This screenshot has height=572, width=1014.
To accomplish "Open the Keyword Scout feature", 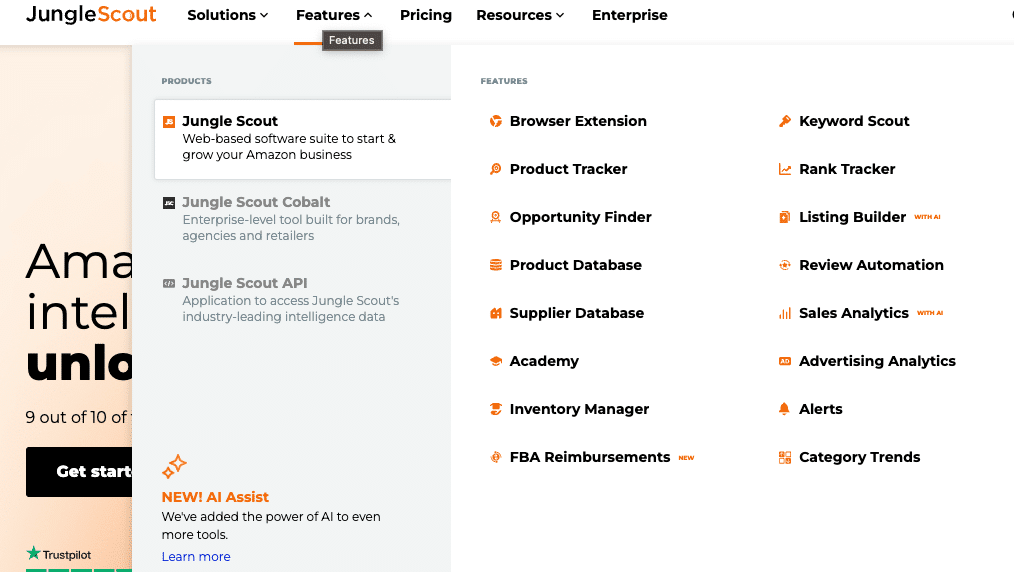I will click(854, 121).
